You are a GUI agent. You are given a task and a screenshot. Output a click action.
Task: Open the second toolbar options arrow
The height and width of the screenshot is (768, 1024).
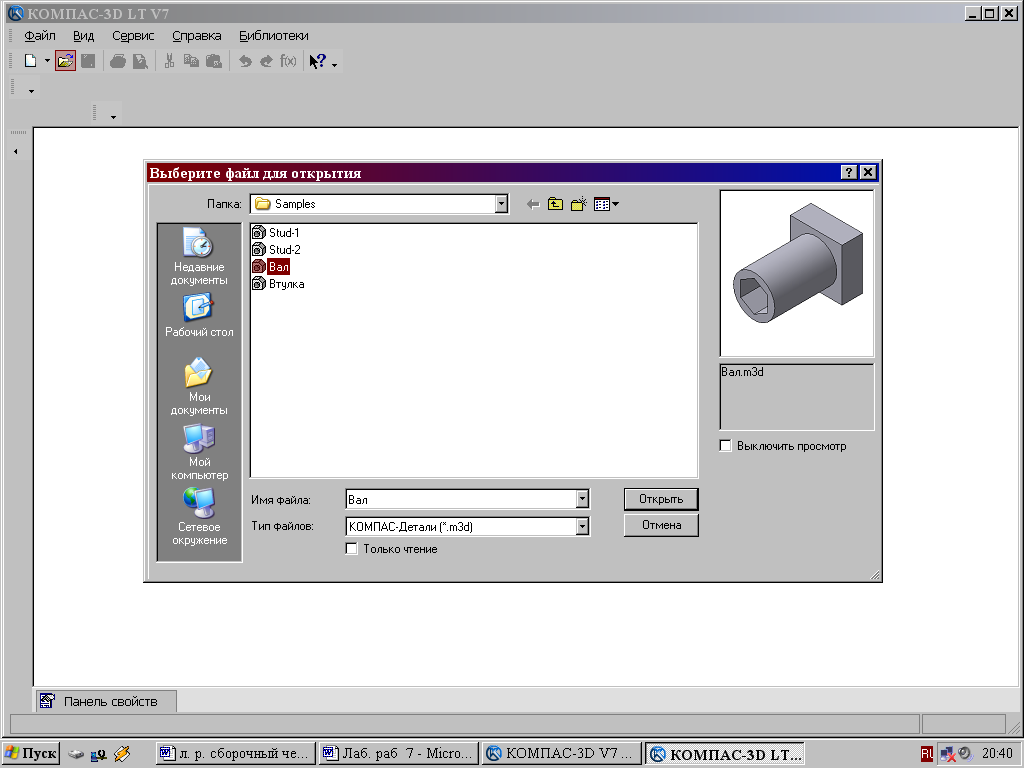pos(113,117)
